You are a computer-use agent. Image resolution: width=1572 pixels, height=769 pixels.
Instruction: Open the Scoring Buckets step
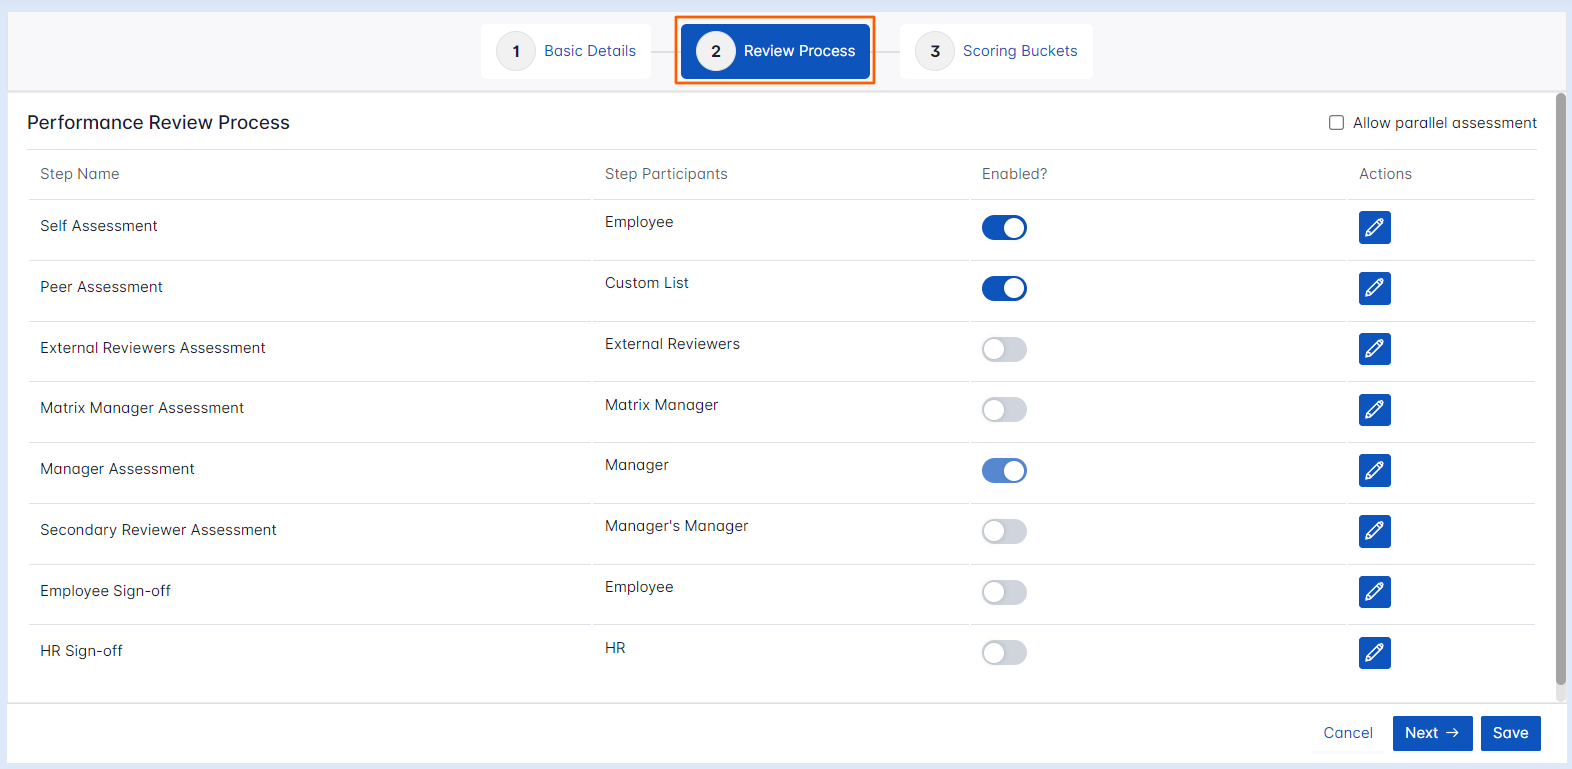tap(997, 51)
